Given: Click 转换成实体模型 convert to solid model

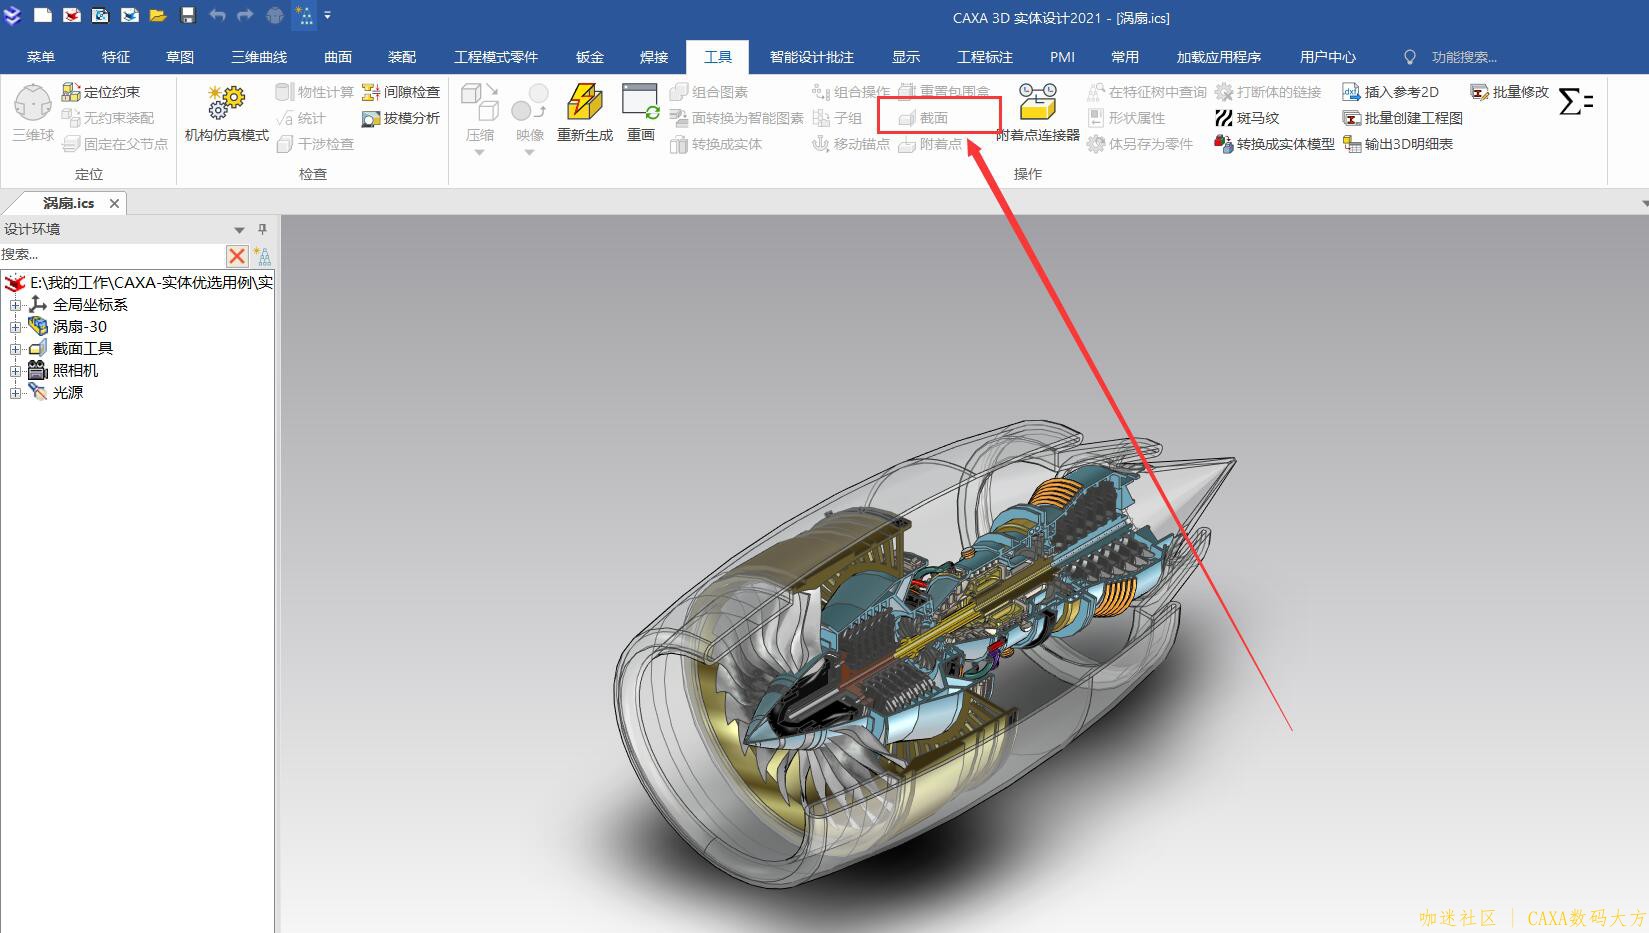Looking at the screenshot, I should (x=1275, y=144).
